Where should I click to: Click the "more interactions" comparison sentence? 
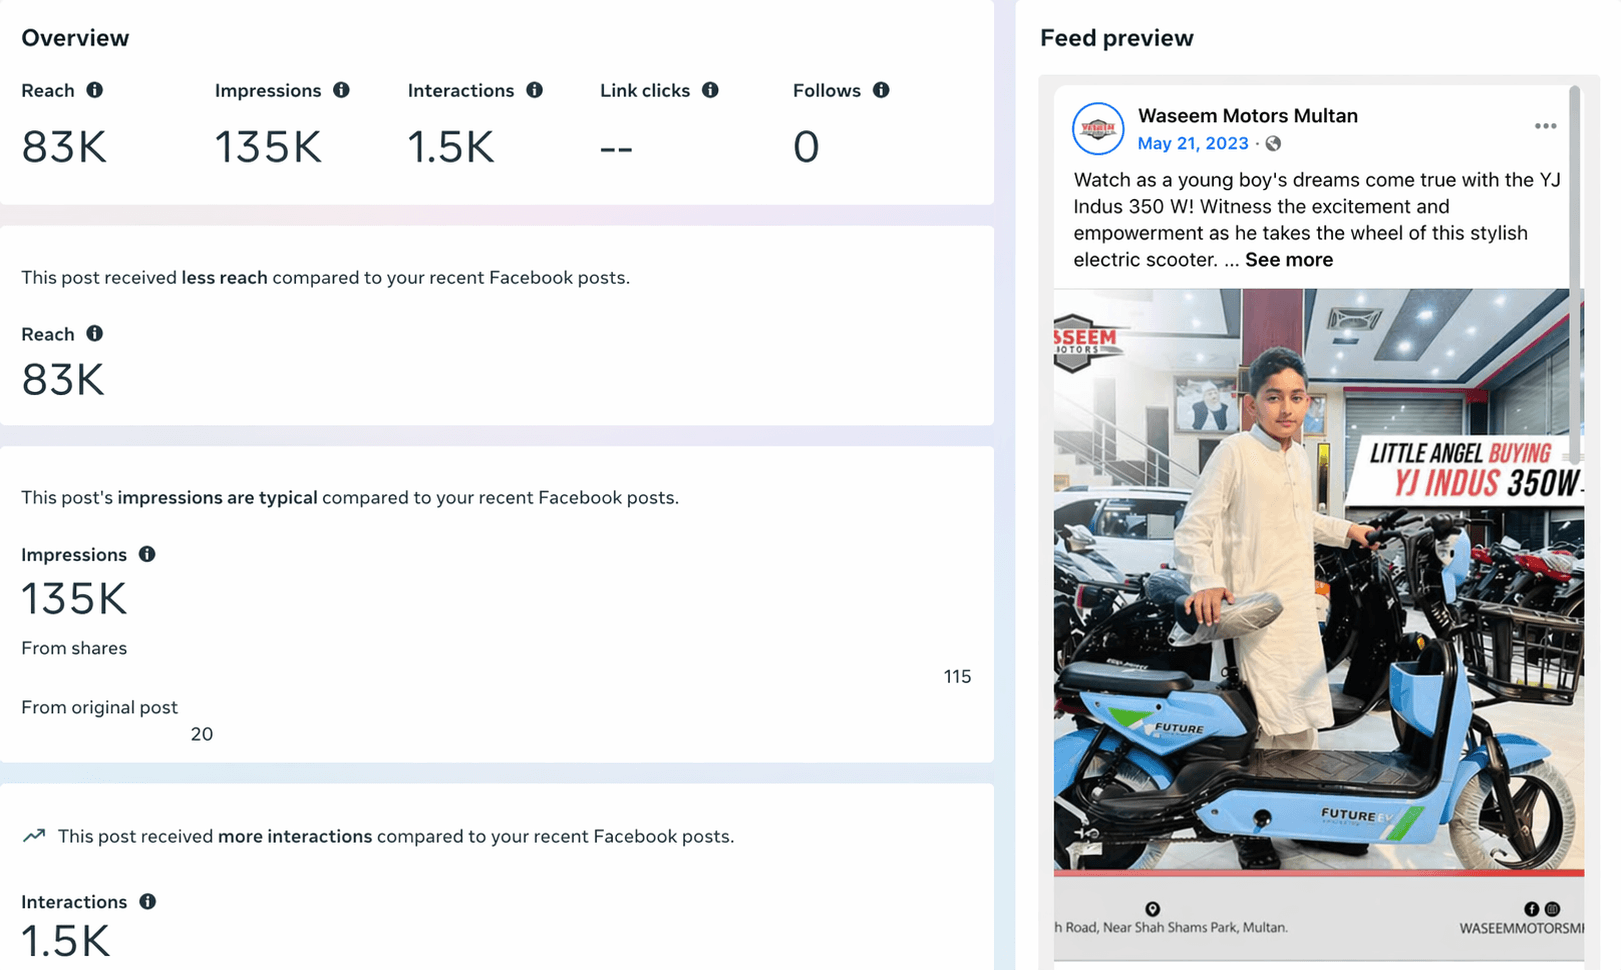pos(396,836)
